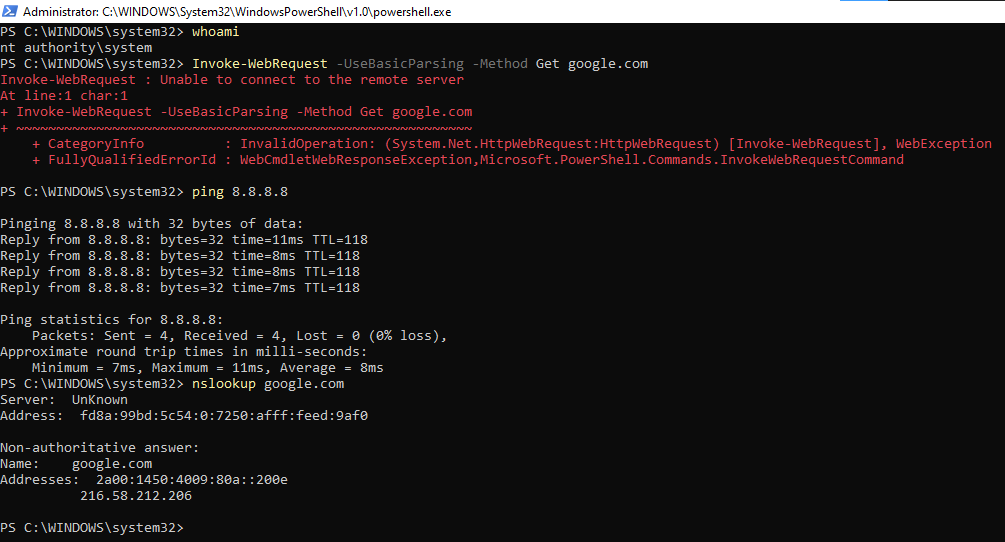This screenshot has height=542, width=1005.
Task: Click the 'nslookup google.com' command
Action: (x=268, y=384)
